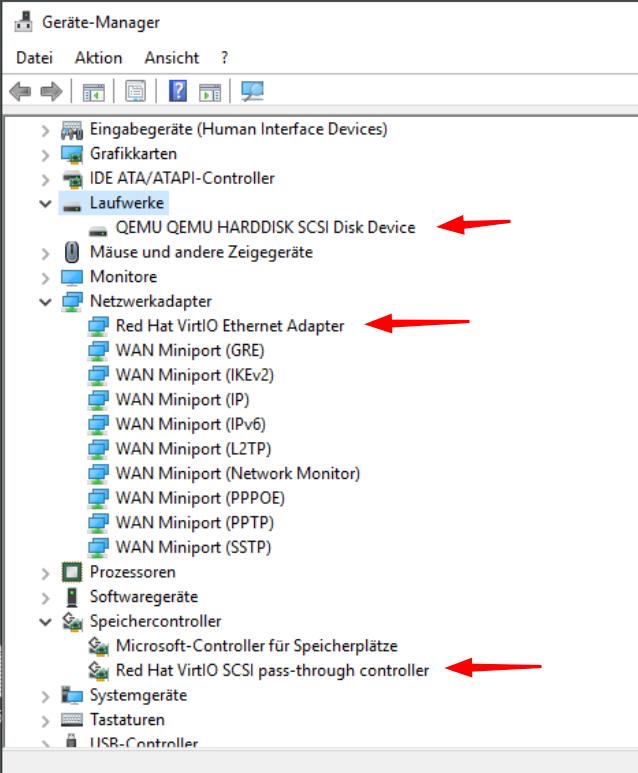Expand the Mäuse und andere Zeigegeräte node
Viewport: 638px width, 773px height.
point(45,253)
